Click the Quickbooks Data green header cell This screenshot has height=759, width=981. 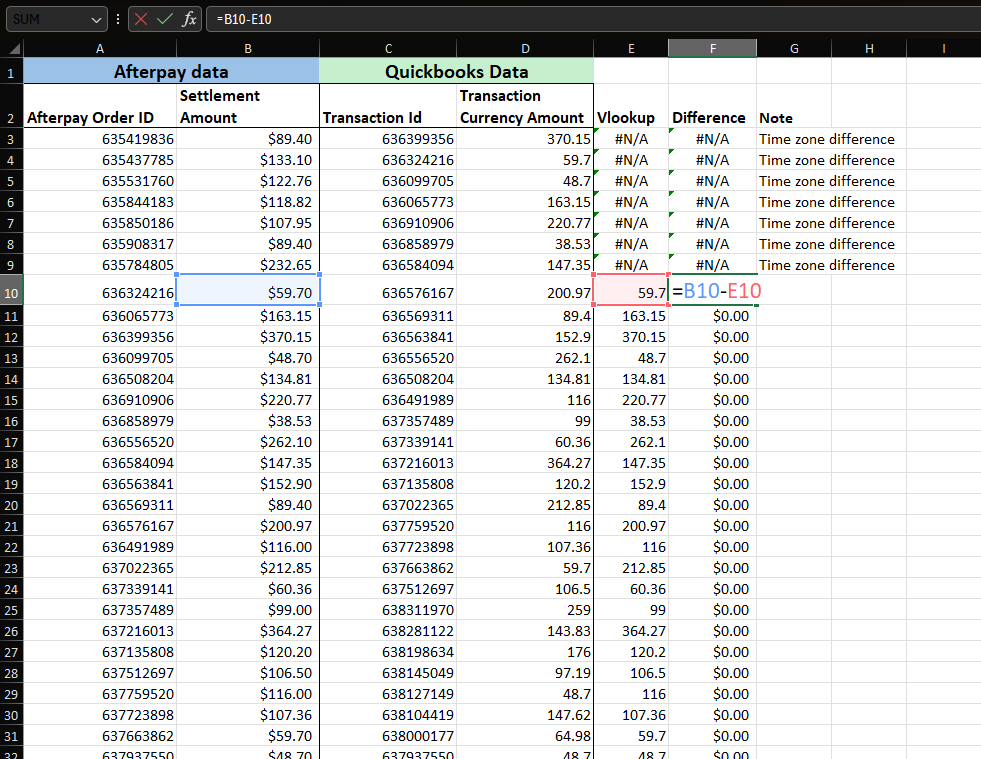pyautogui.click(x=456, y=71)
